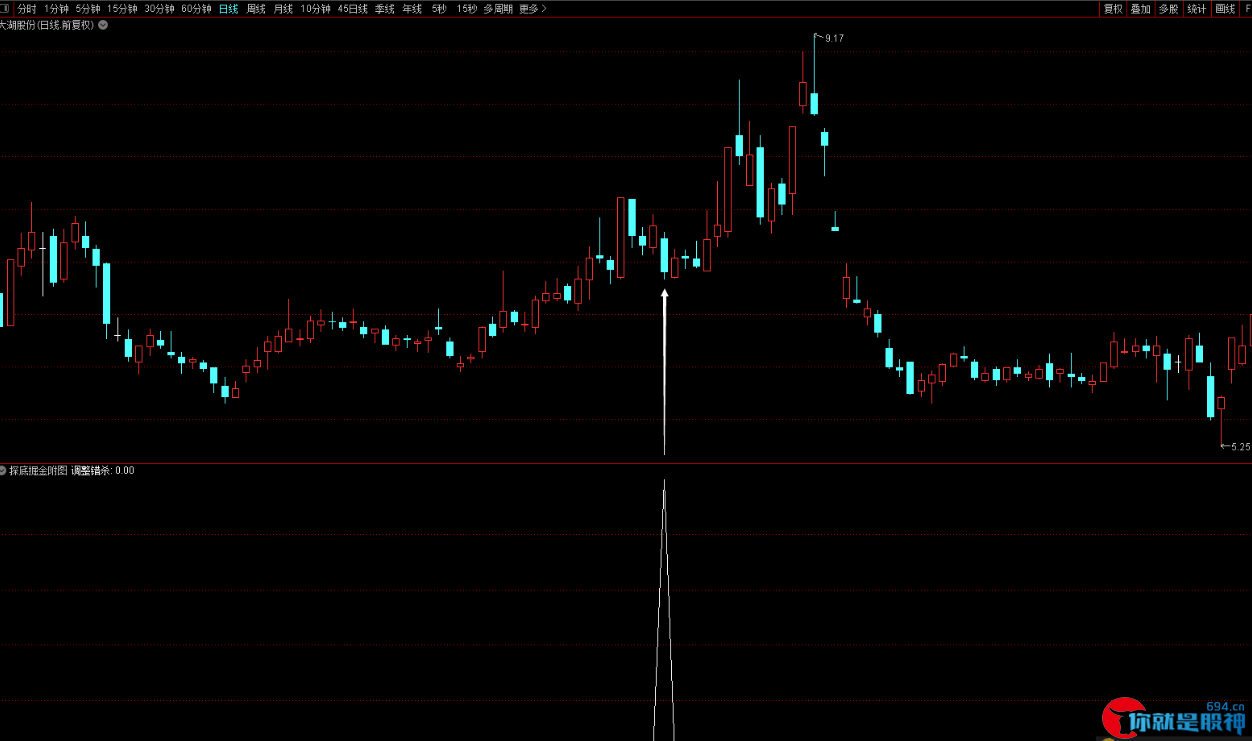
Task: Select the 10分钟 period tab
Action: (x=316, y=9)
